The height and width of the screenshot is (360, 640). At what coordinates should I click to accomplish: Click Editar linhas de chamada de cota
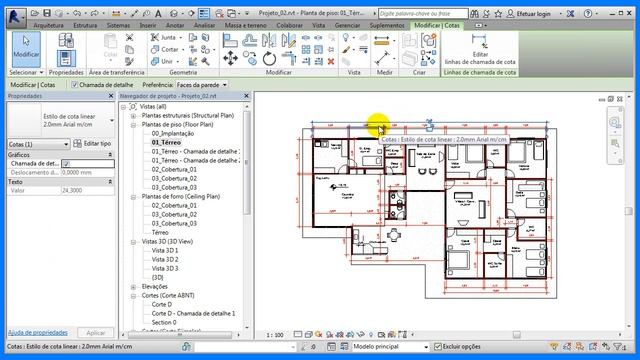pos(480,49)
